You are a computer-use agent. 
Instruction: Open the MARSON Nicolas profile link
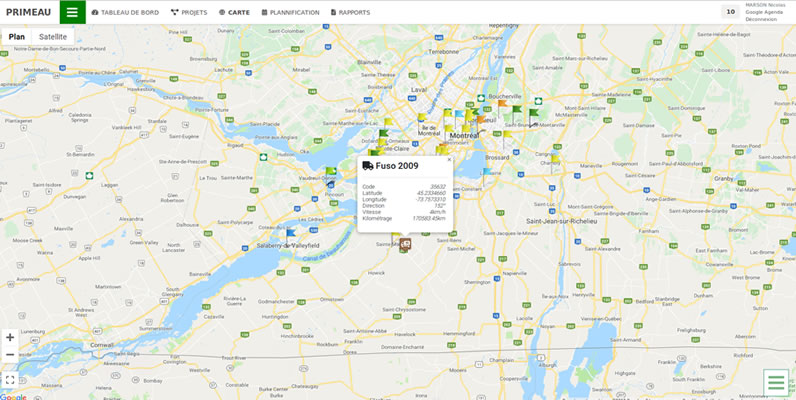coord(765,5)
